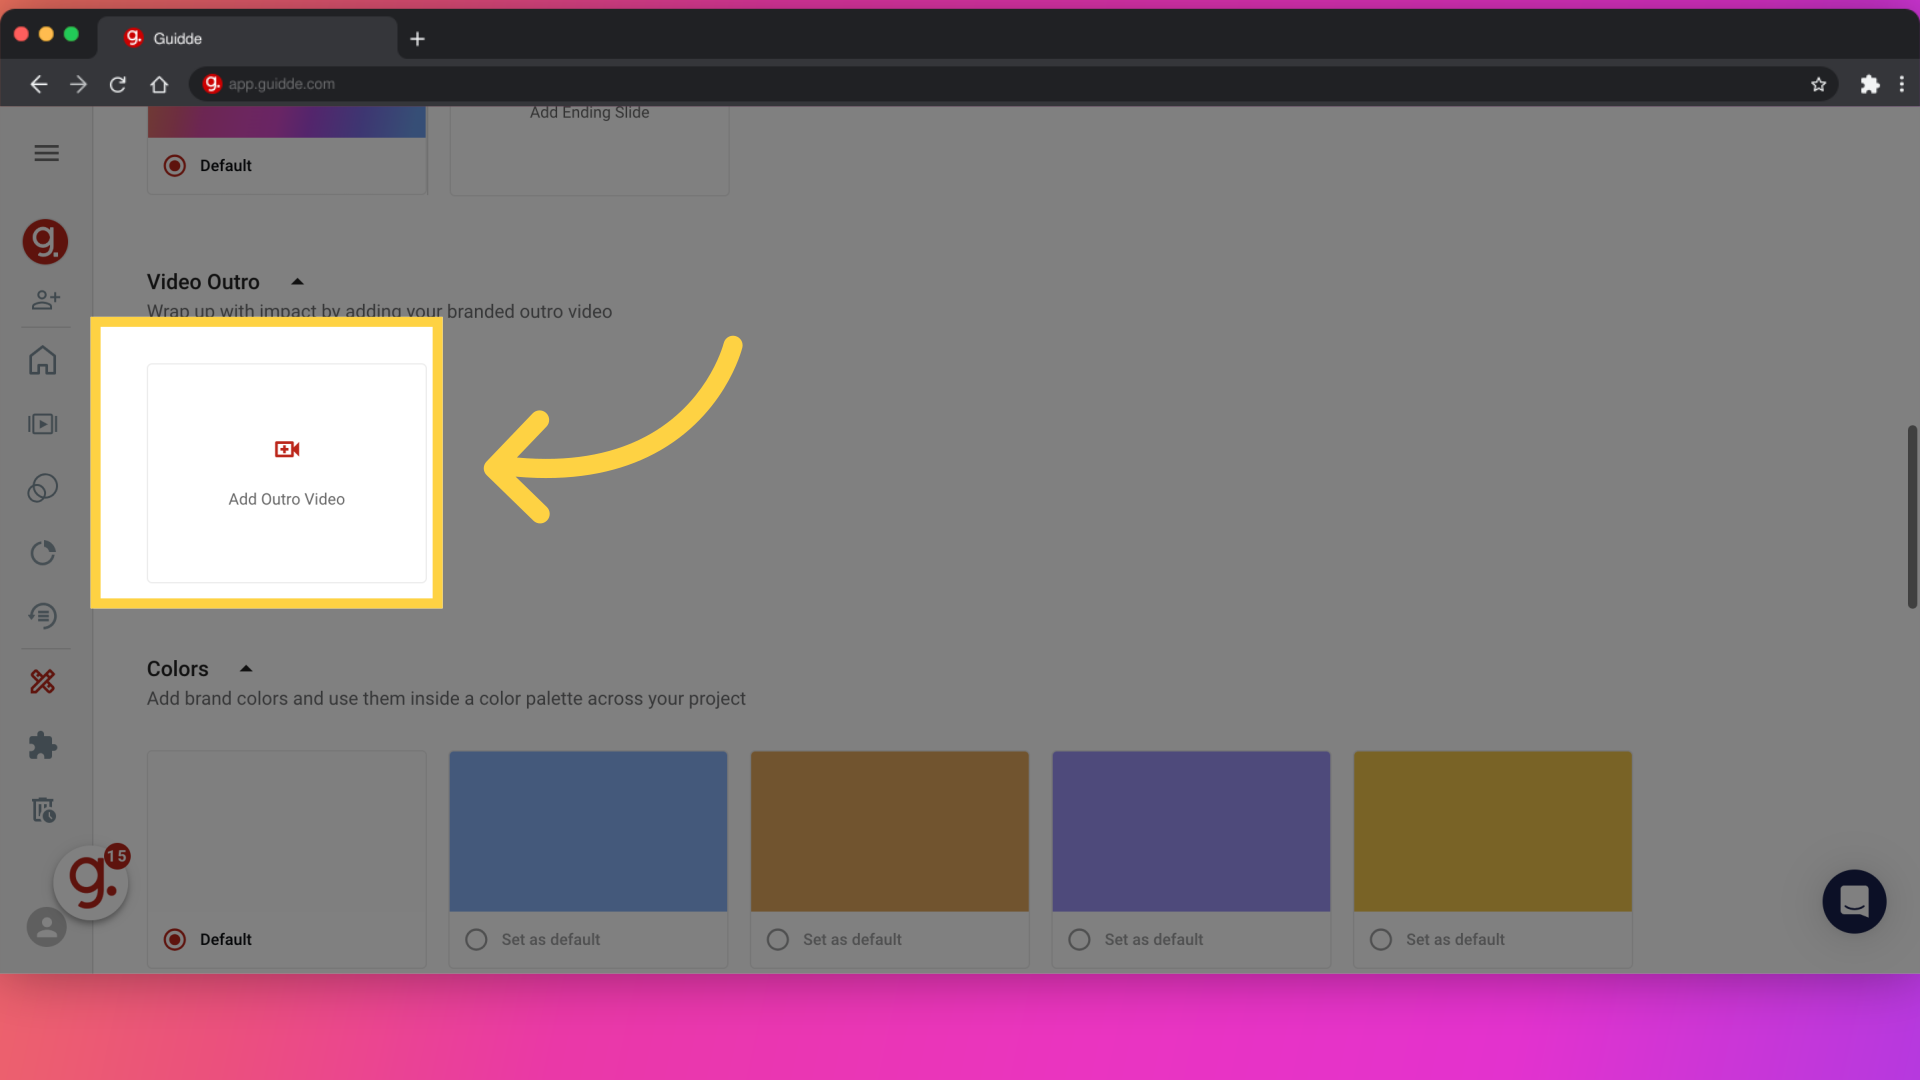The height and width of the screenshot is (1080, 1920).
Task: Click Add Outro Video text
Action: point(287,499)
